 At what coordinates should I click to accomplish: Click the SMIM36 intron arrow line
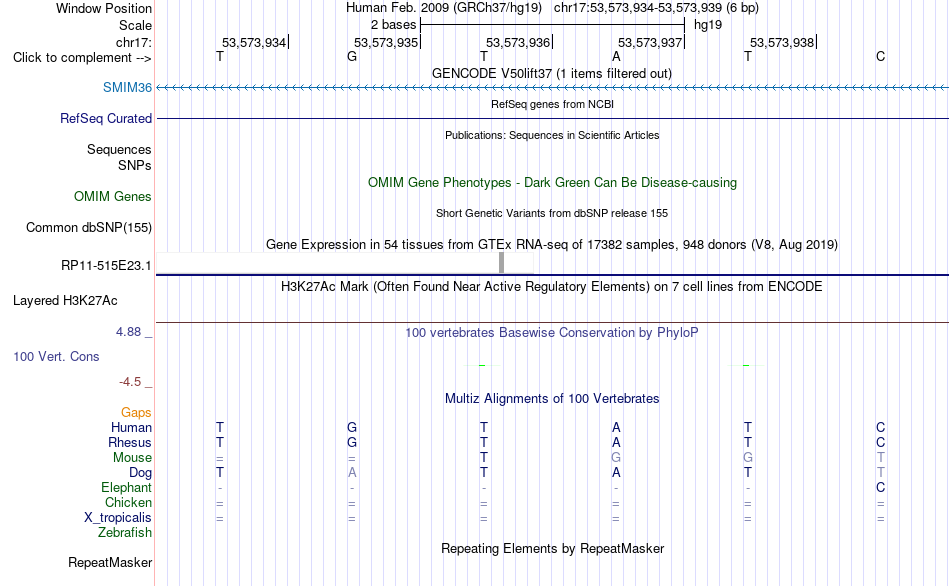pos(552,88)
